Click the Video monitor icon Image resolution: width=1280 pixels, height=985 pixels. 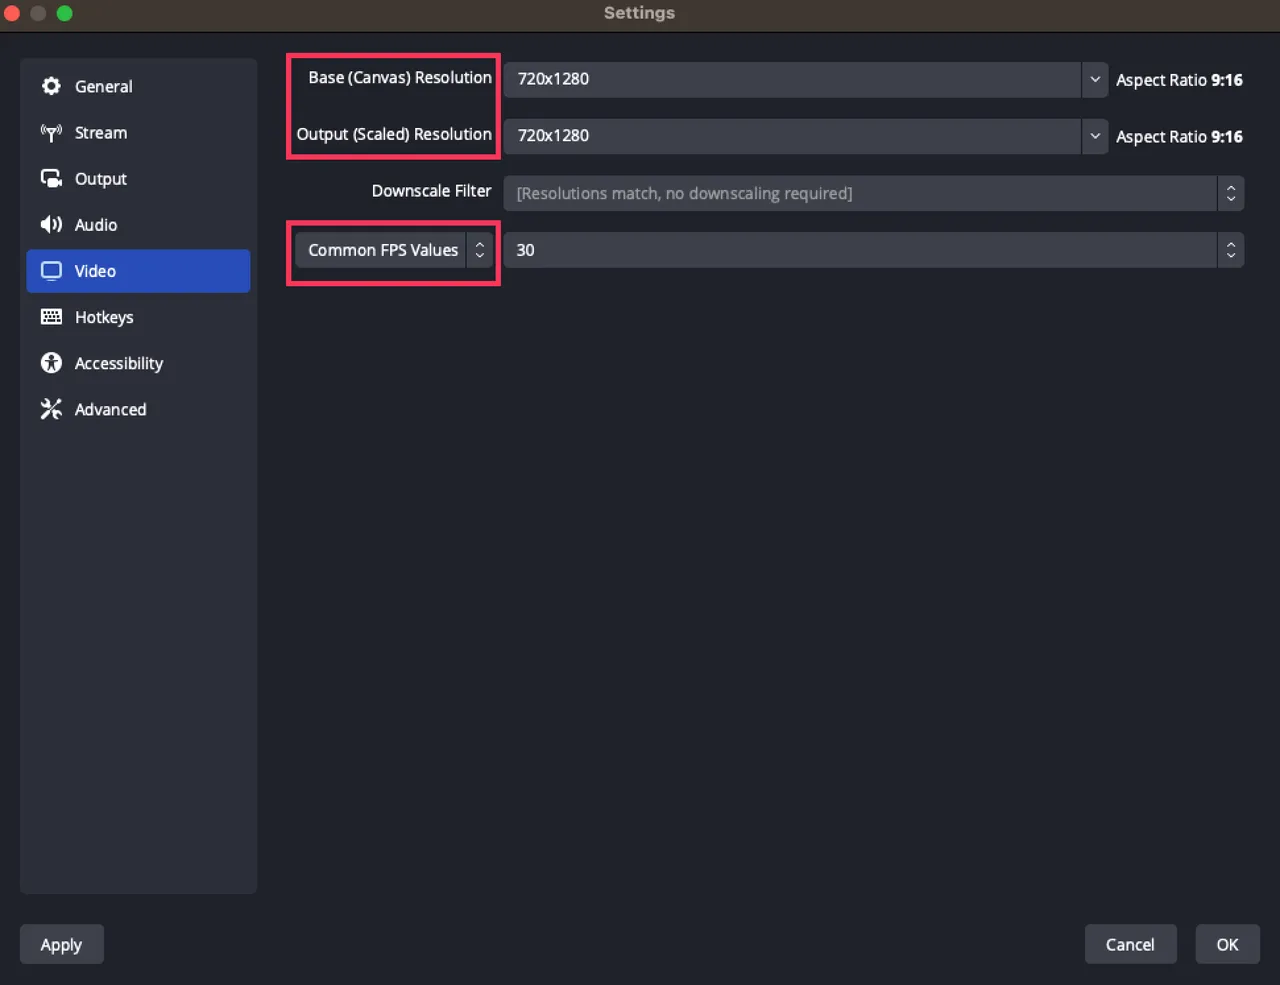pos(51,271)
